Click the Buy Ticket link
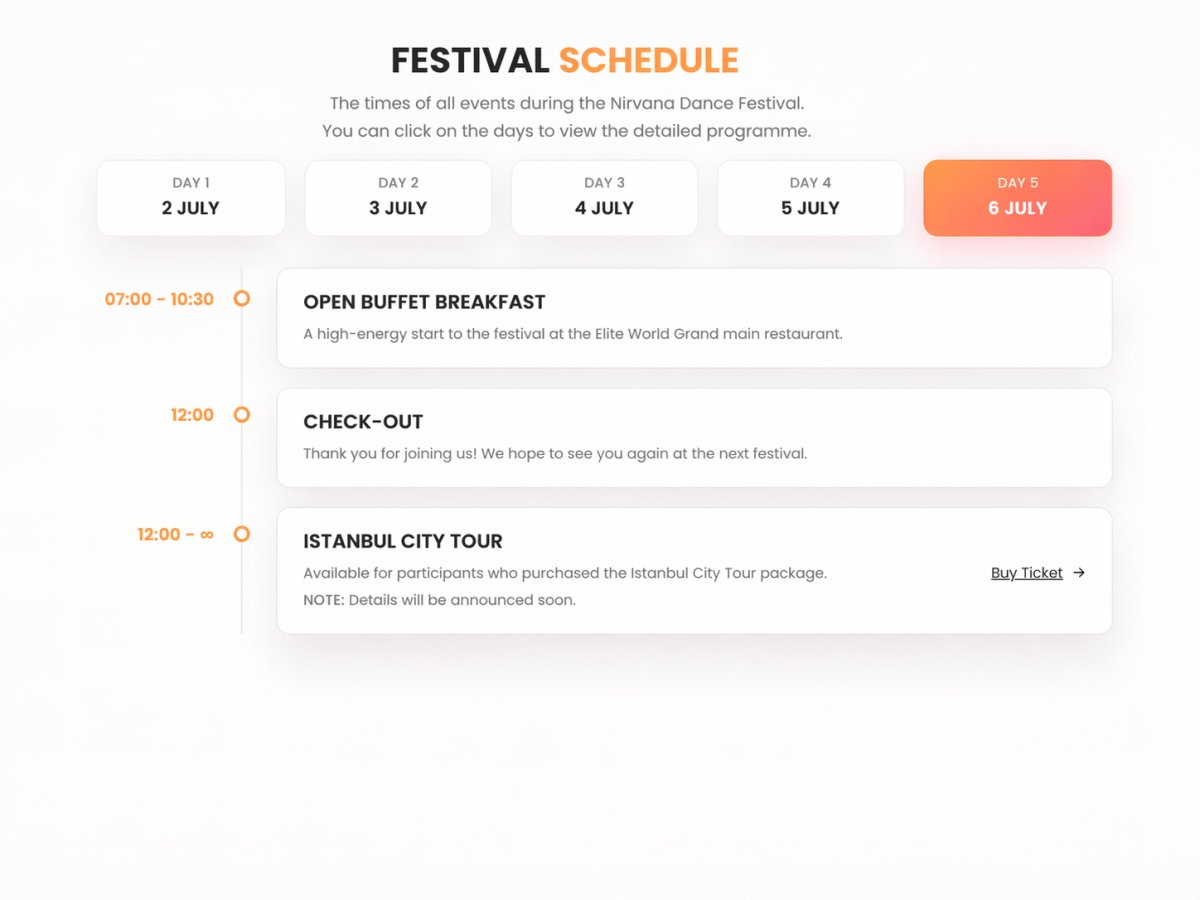This screenshot has height=900, width=1200. pyautogui.click(x=1026, y=573)
